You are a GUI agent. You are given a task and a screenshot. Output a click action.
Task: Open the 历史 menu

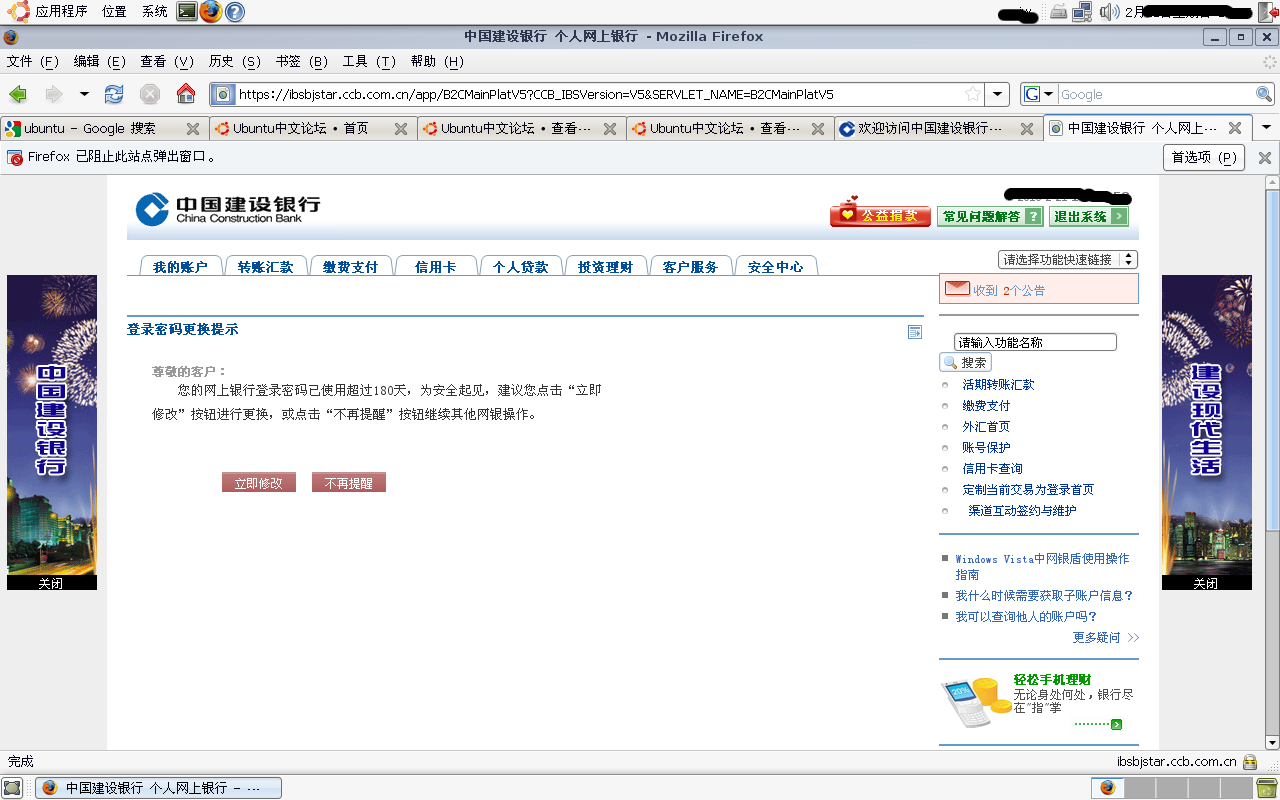pyautogui.click(x=234, y=61)
